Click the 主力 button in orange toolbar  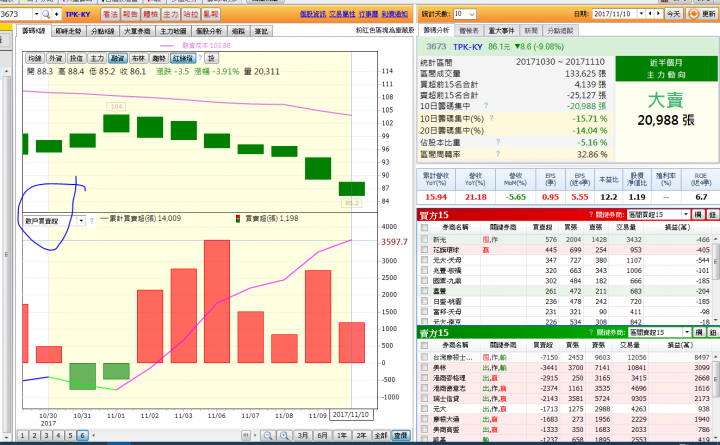coord(170,14)
